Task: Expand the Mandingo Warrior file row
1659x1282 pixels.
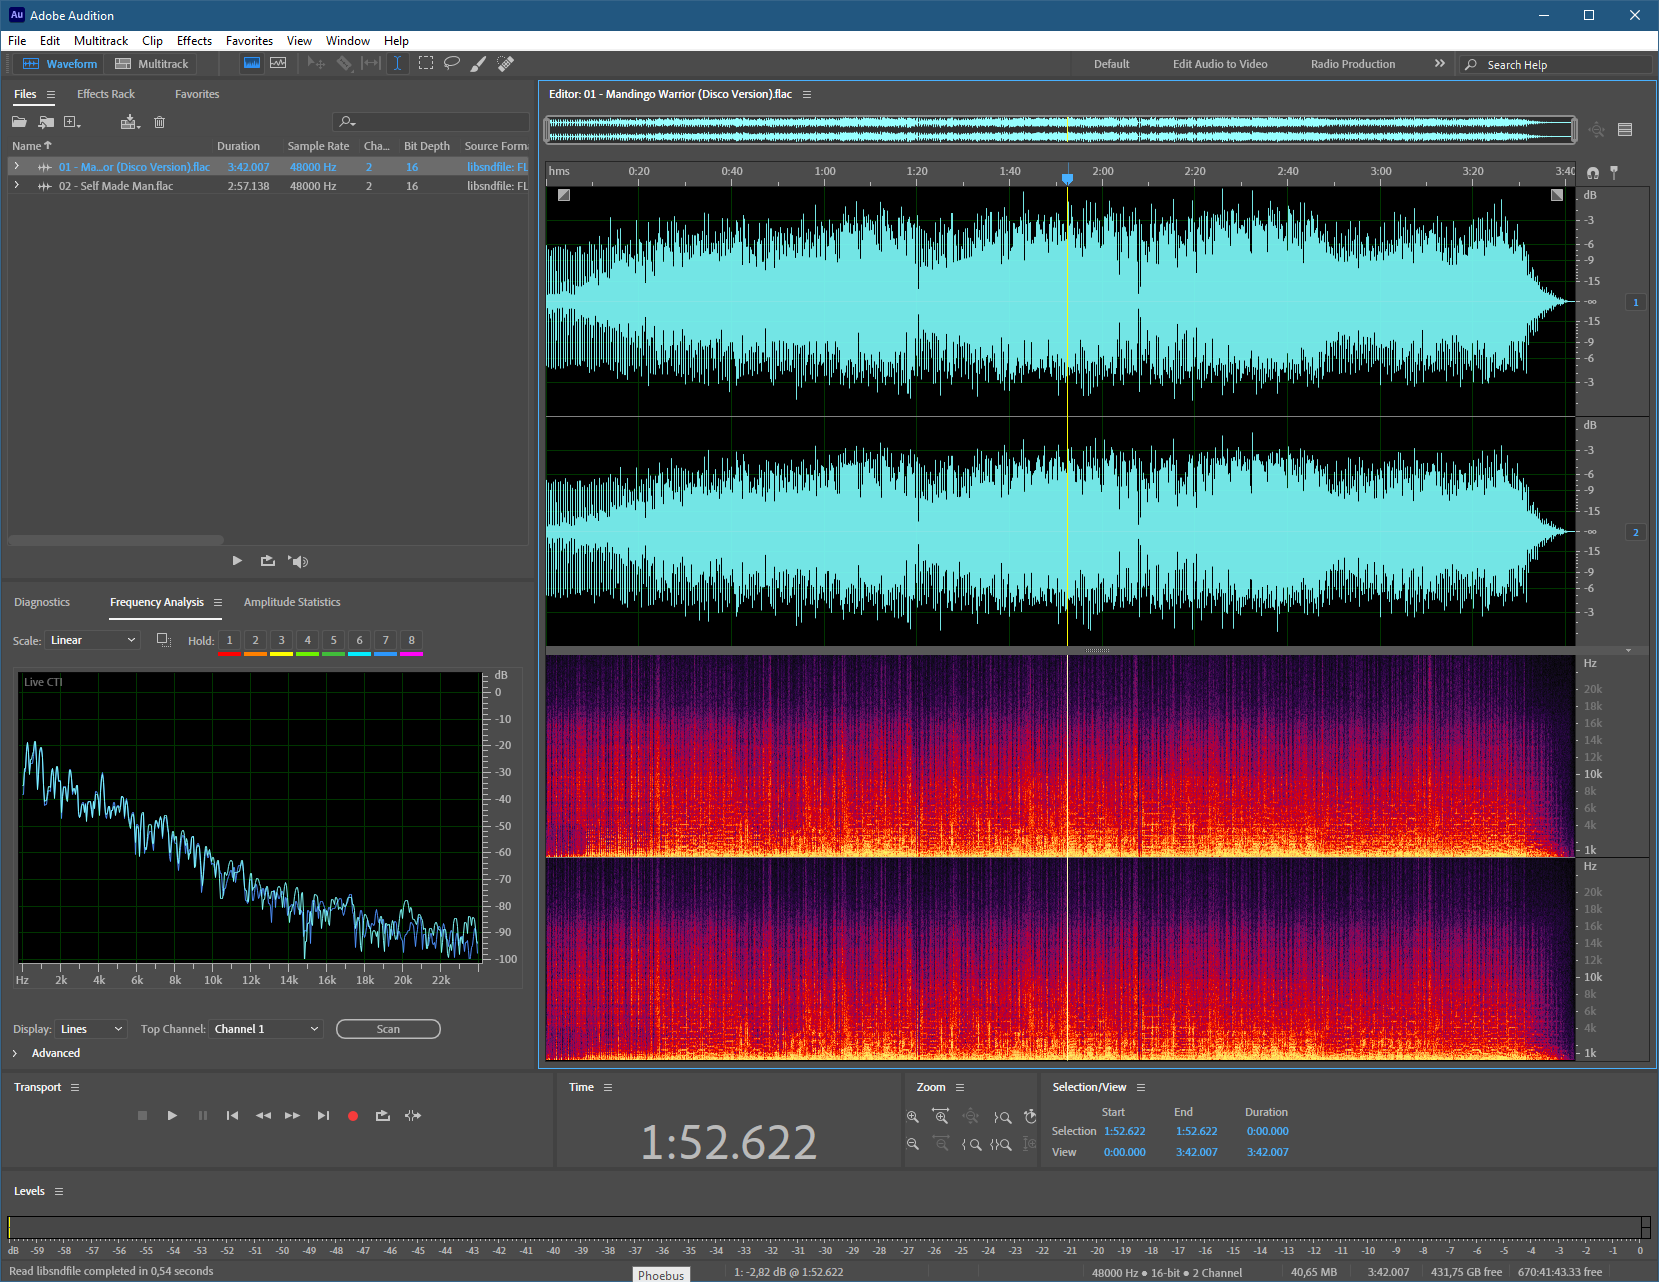Action: 16,166
